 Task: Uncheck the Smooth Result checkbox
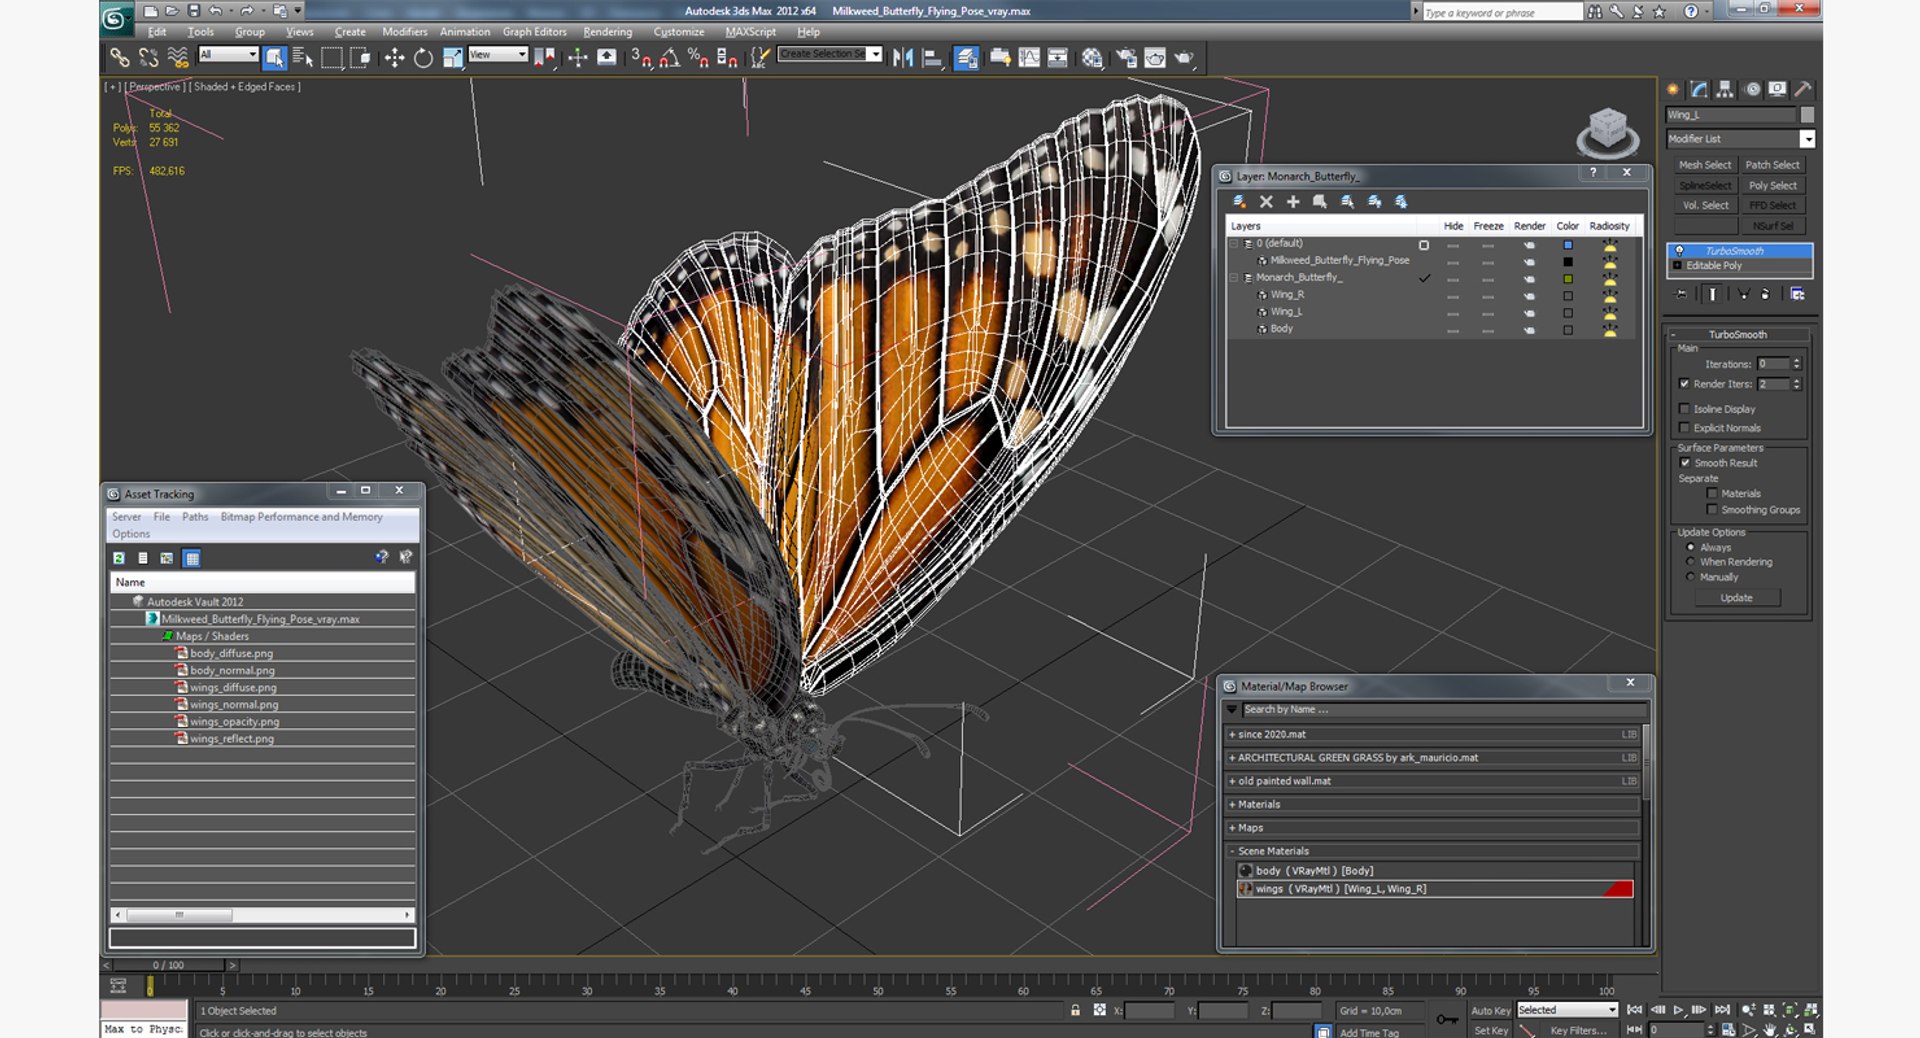[x=1685, y=463]
